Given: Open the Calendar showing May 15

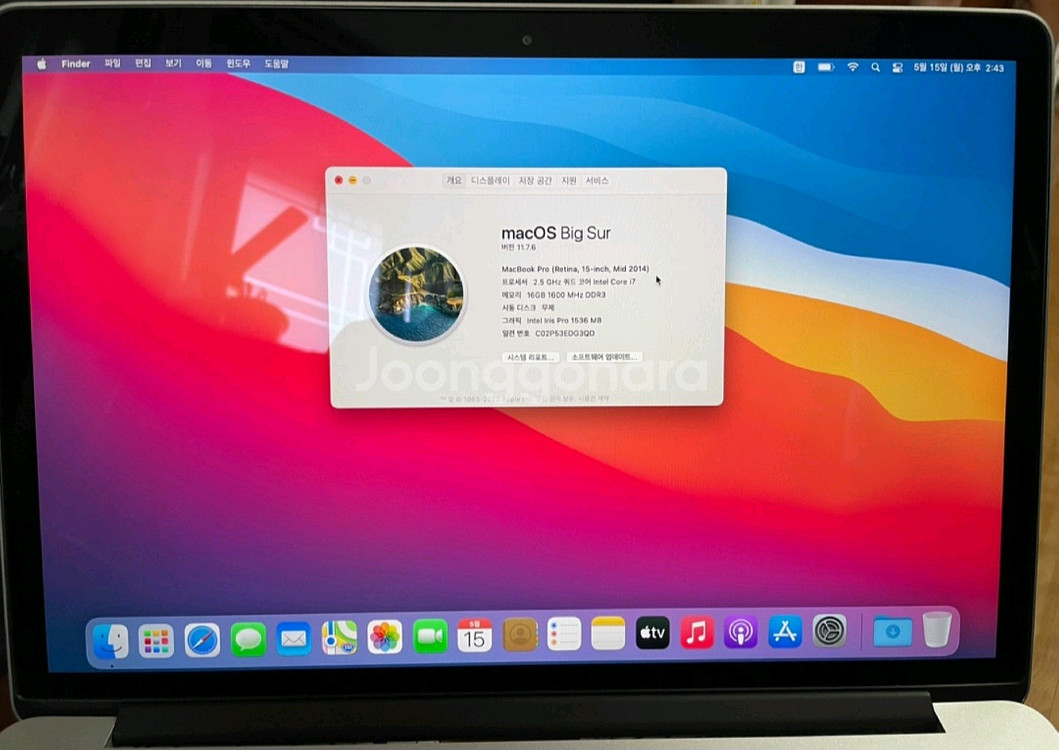Looking at the screenshot, I should (x=475, y=633).
